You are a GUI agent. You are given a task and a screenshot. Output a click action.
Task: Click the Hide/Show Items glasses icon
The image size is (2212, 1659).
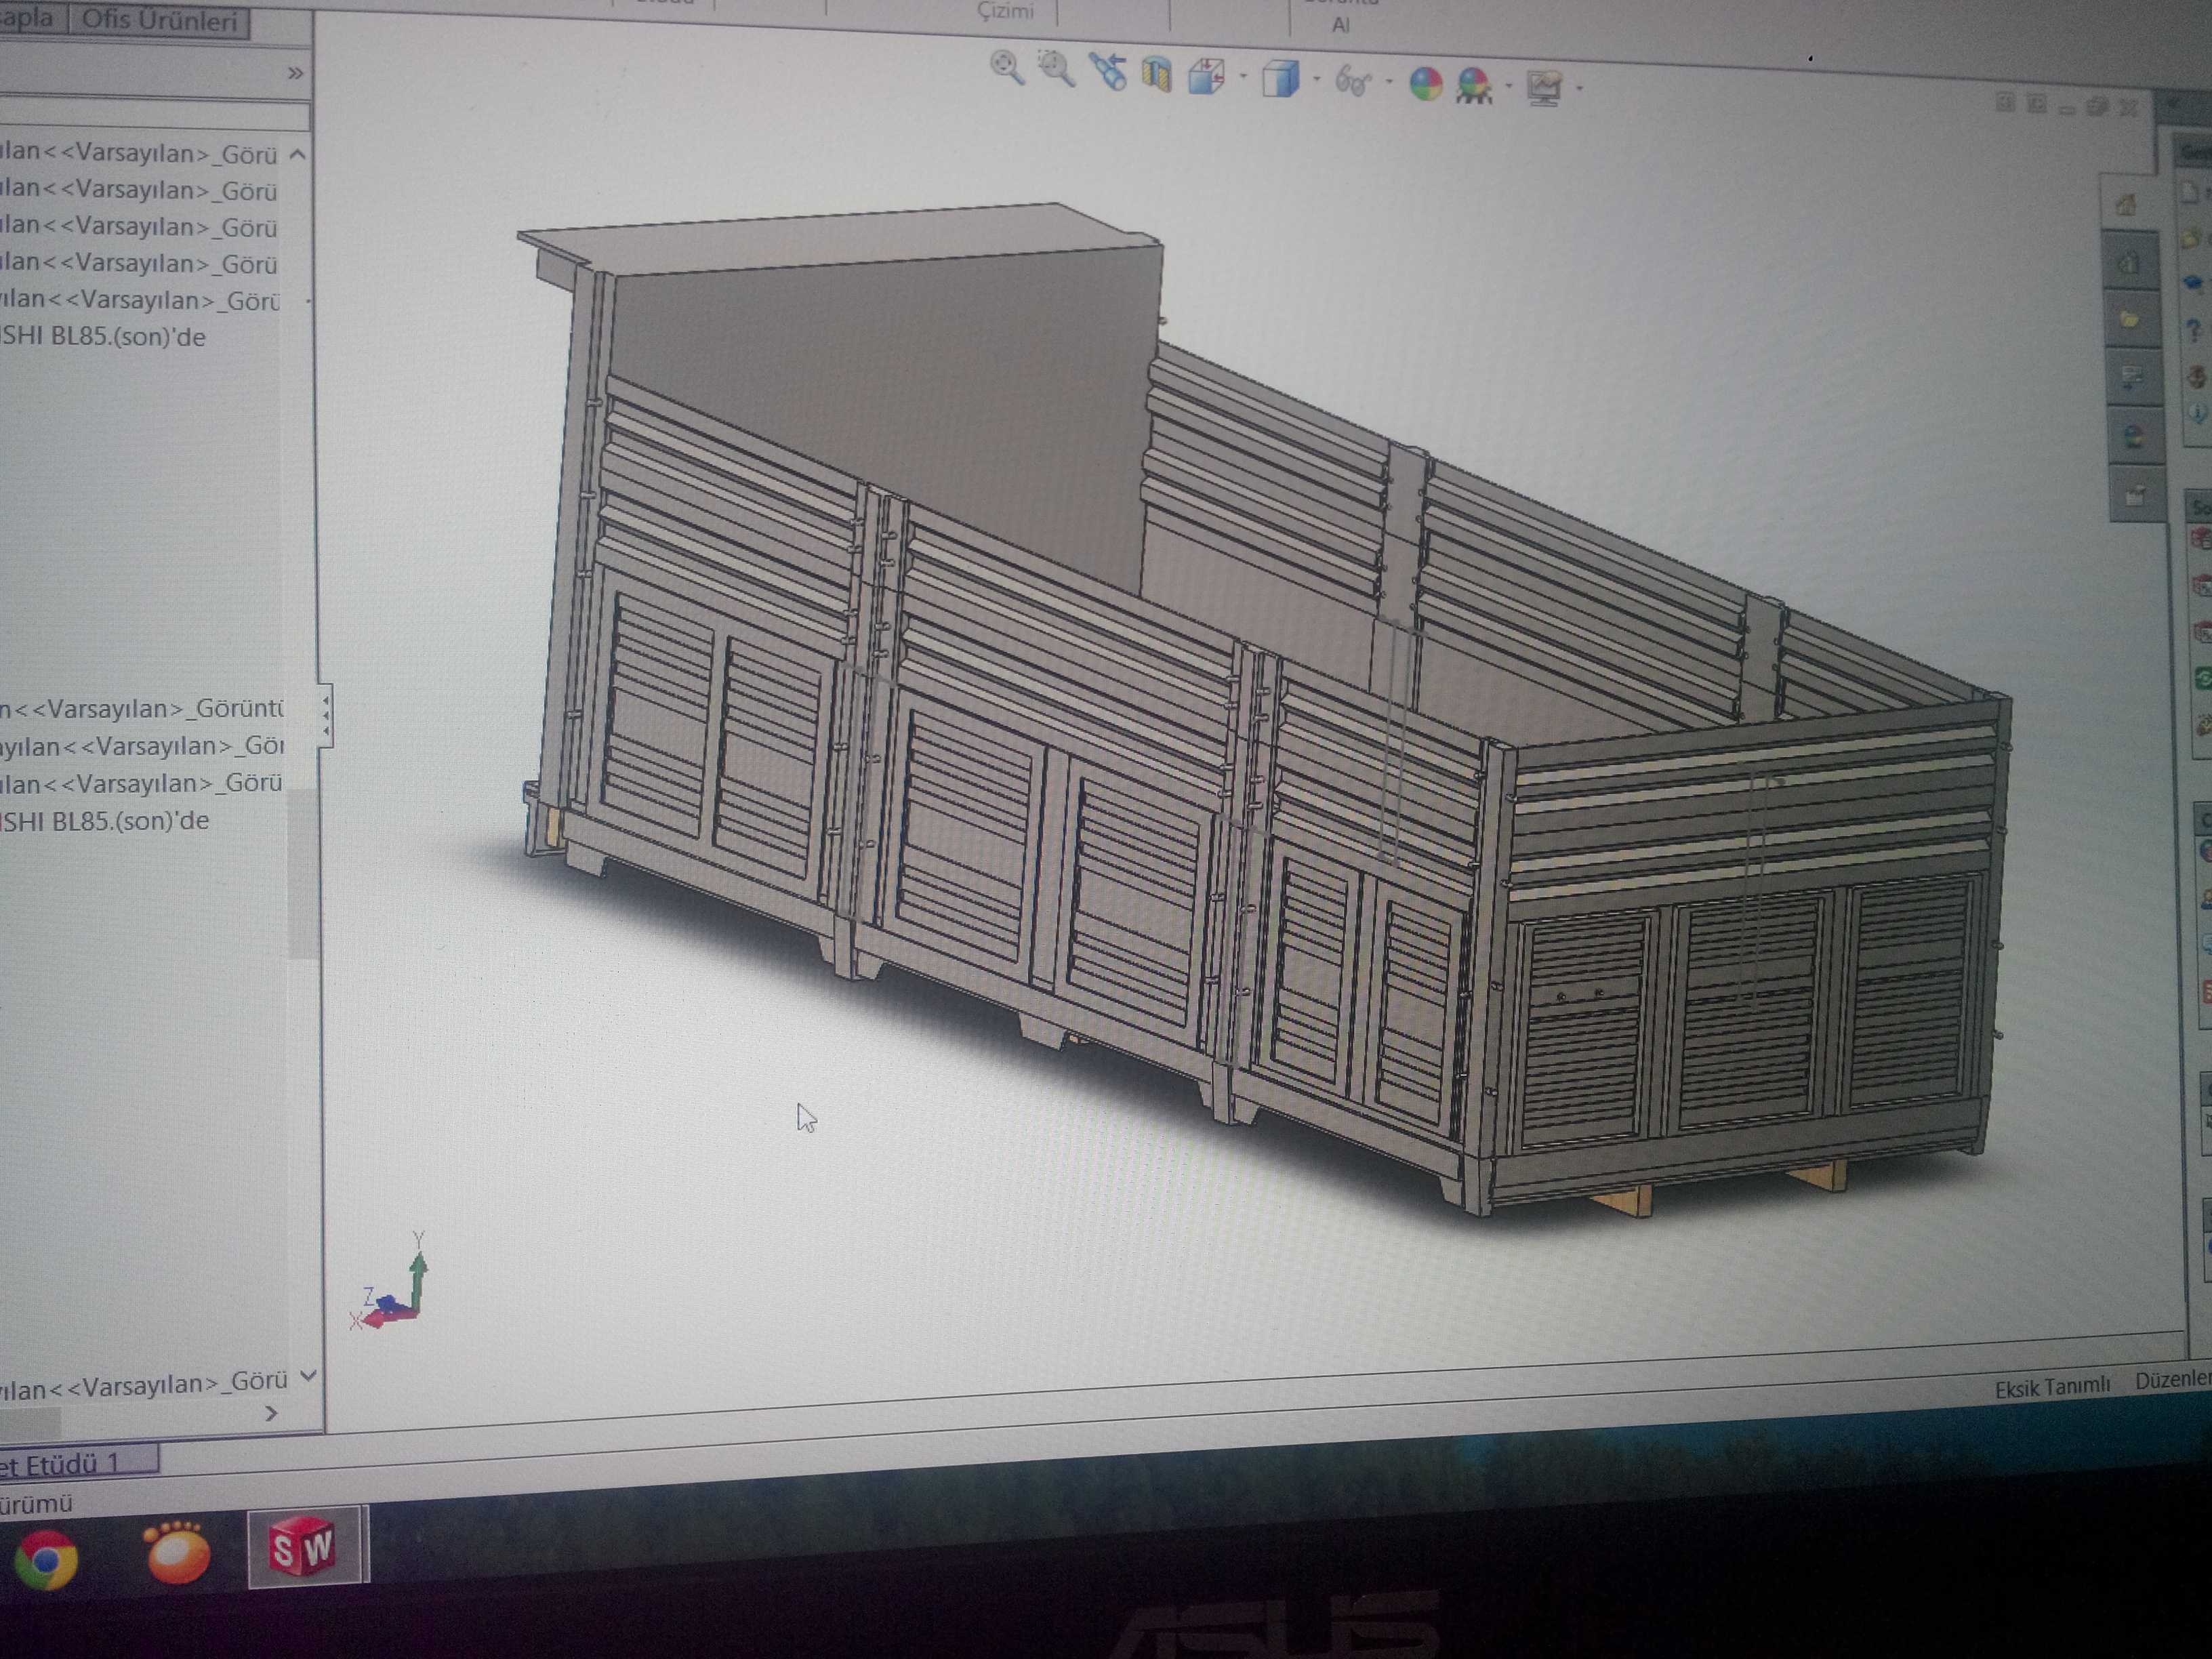pyautogui.click(x=1352, y=82)
